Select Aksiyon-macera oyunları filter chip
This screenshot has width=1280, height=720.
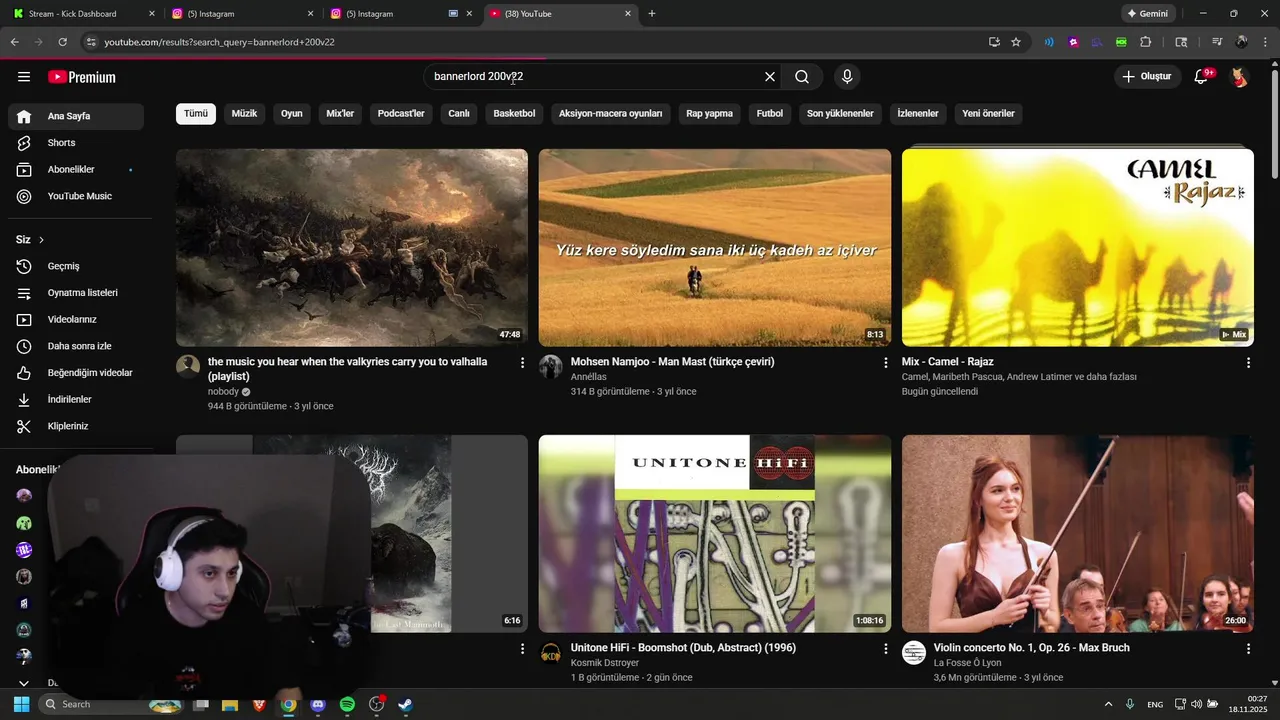(x=611, y=113)
